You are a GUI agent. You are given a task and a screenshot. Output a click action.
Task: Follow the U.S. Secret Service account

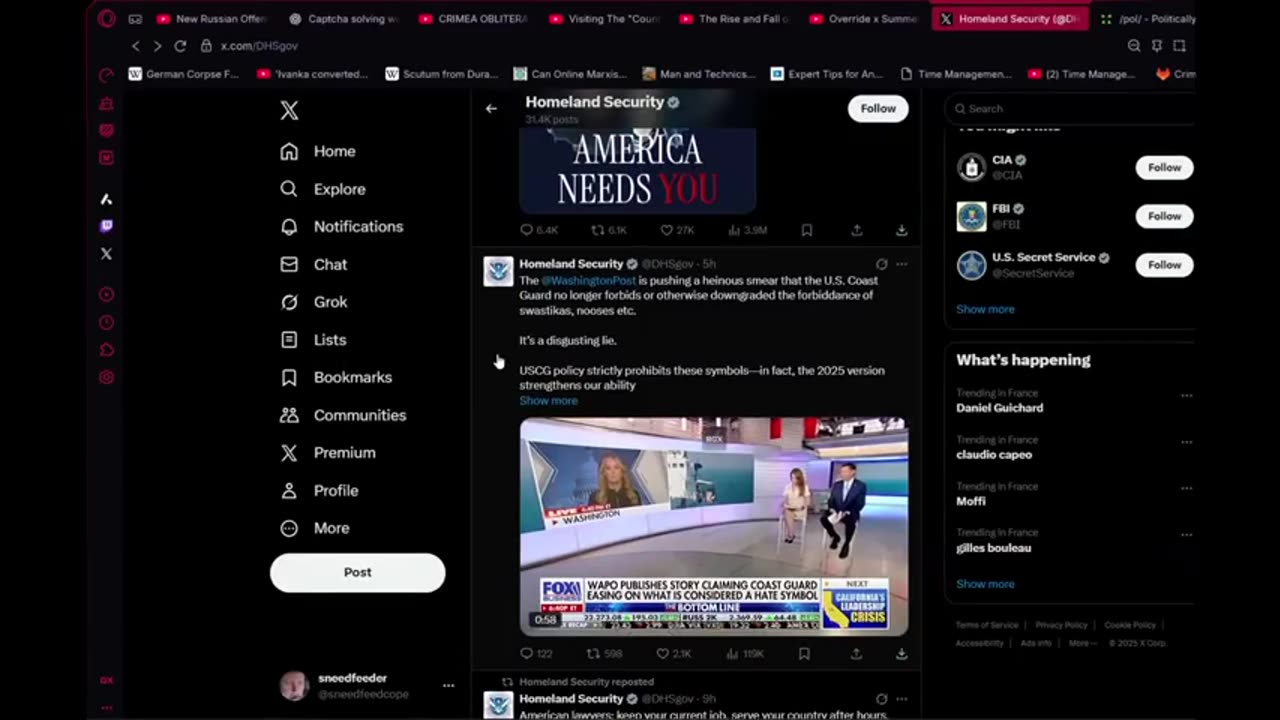[1164, 265]
